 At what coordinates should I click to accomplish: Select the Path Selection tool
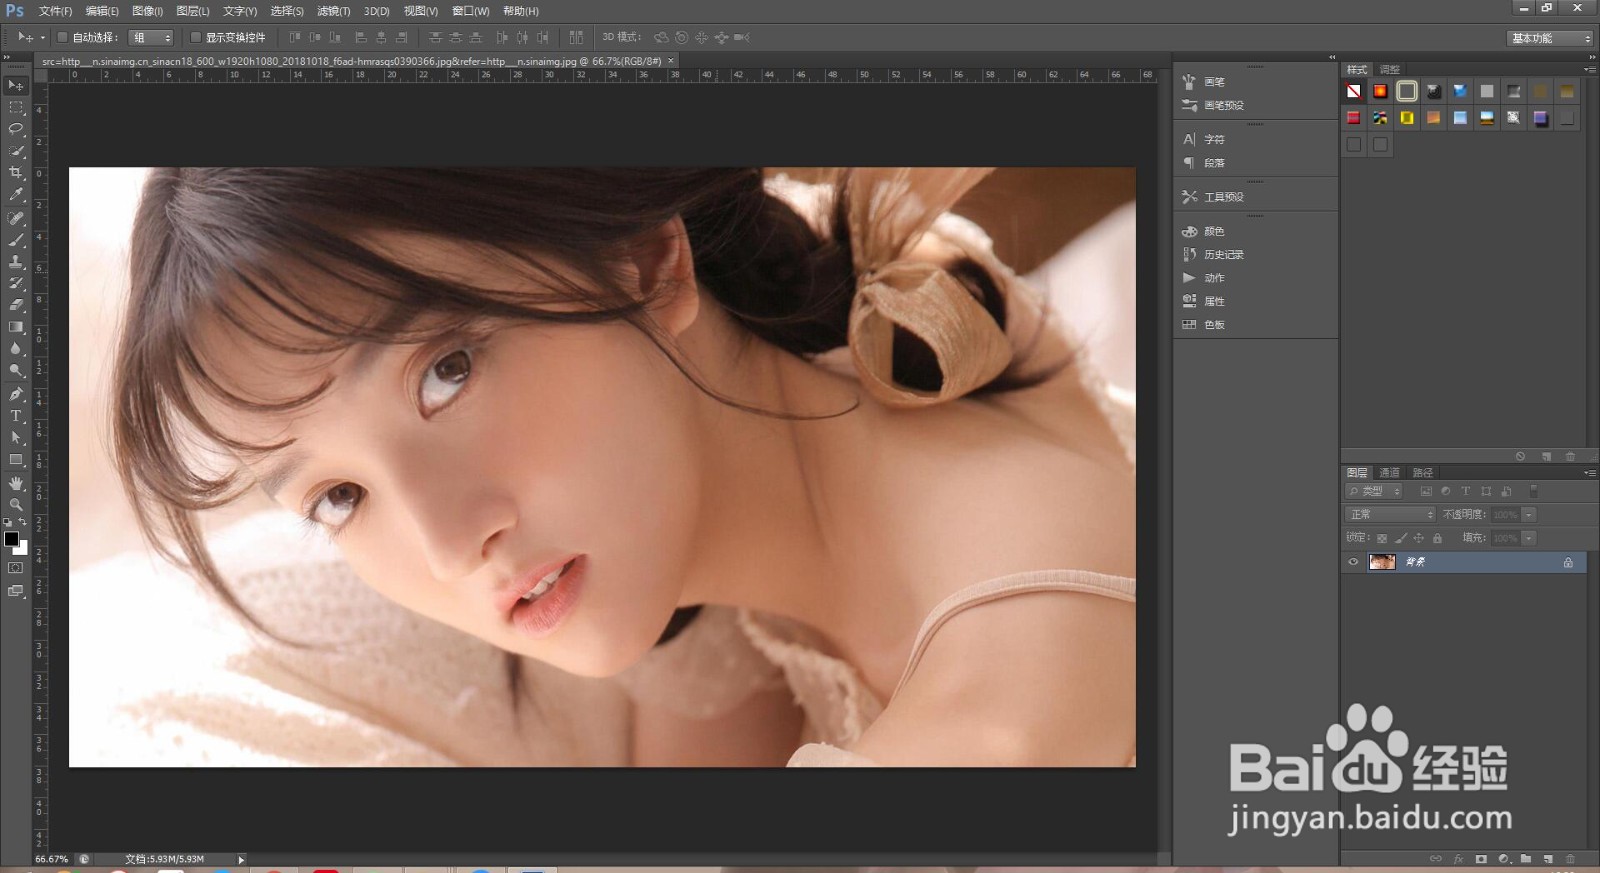point(16,438)
